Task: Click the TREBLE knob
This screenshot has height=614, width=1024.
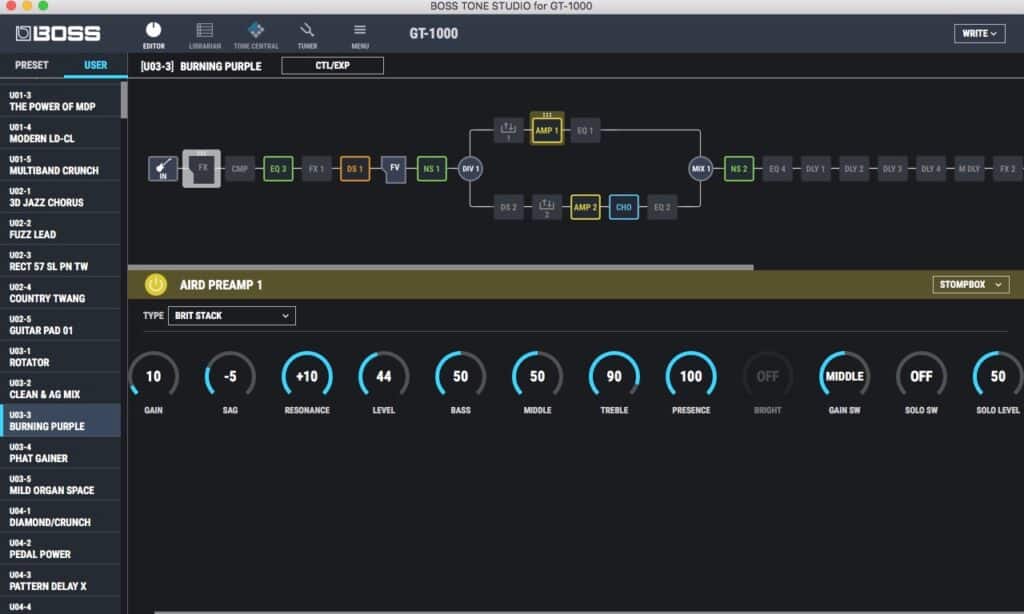Action: [x=614, y=376]
